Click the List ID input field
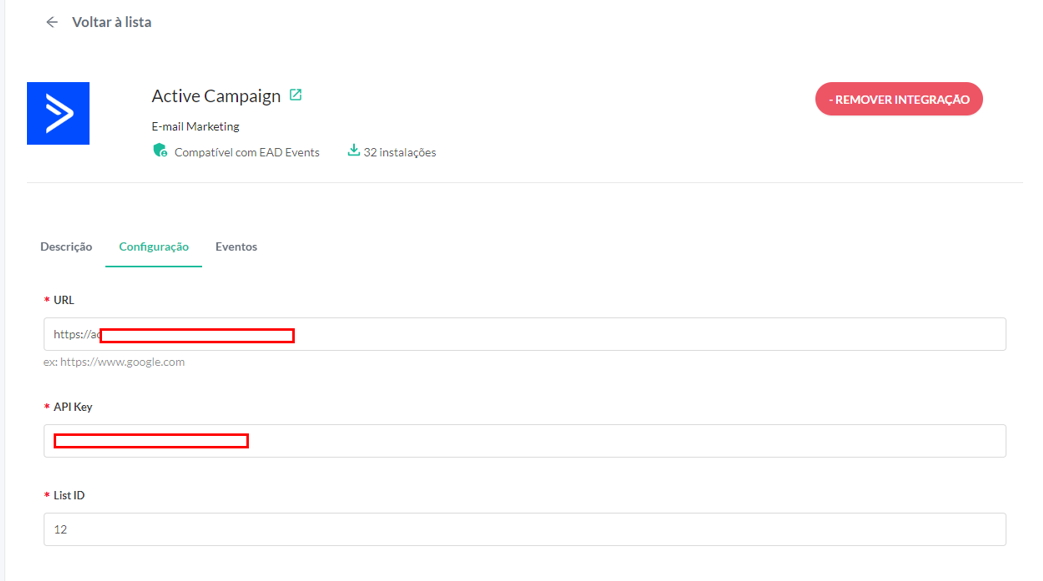The height and width of the screenshot is (581, 1043). pyautogui.click(x=525, y=529)
